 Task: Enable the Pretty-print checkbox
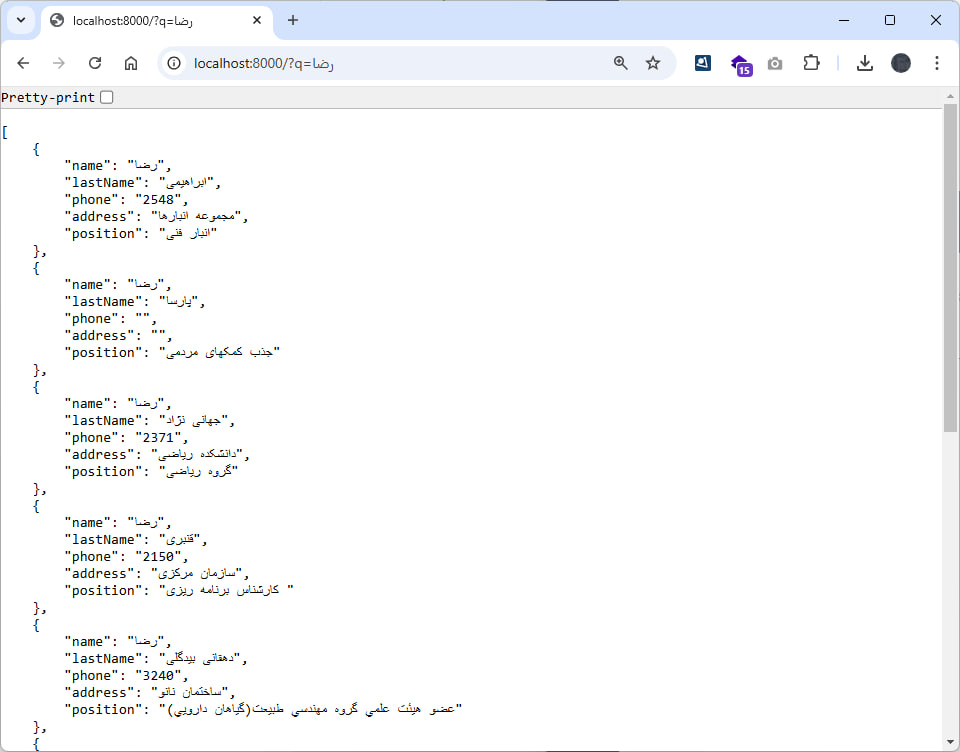click(107, 97)
